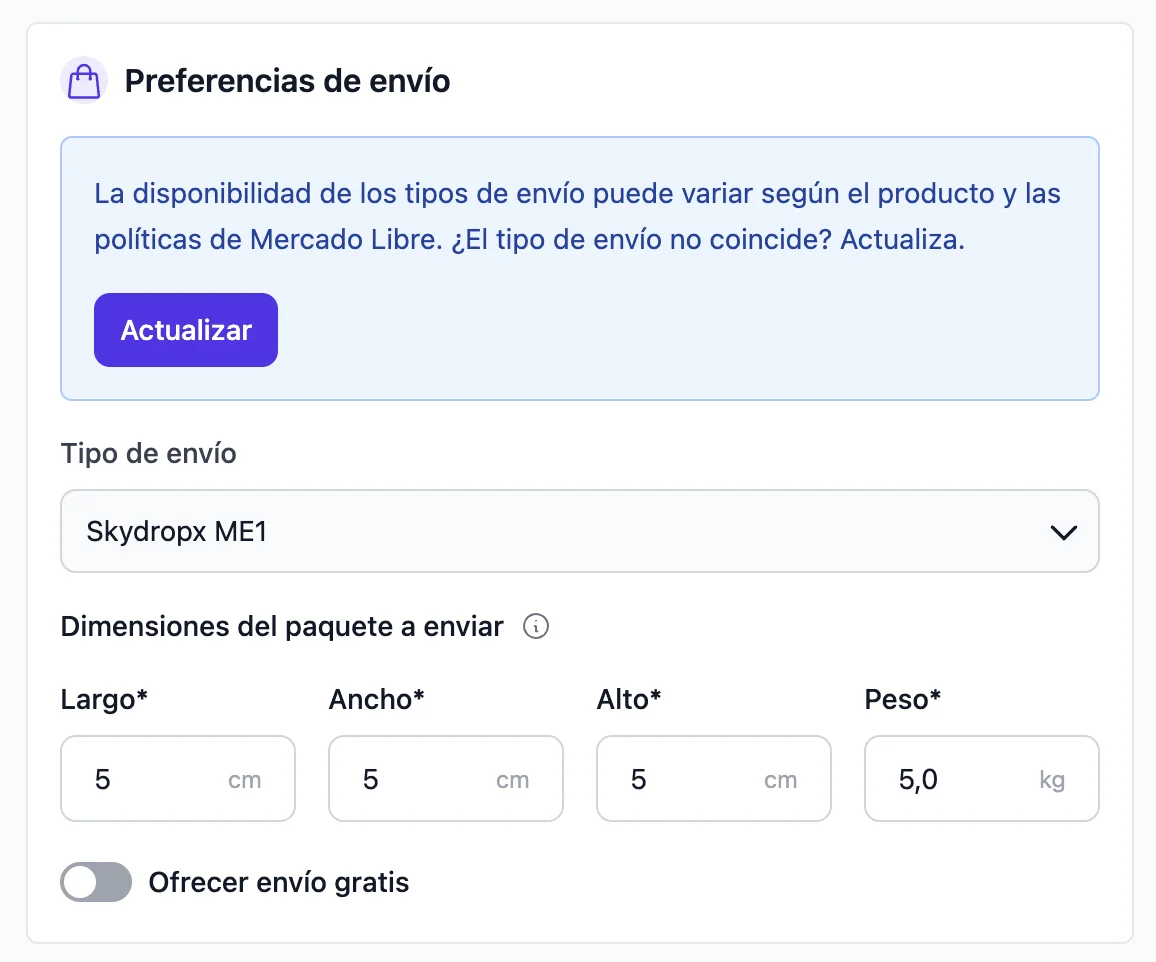Click the Dimensiones del paquete a enviar label
Screen dimensions: 1156x962
tap(282, 627)
